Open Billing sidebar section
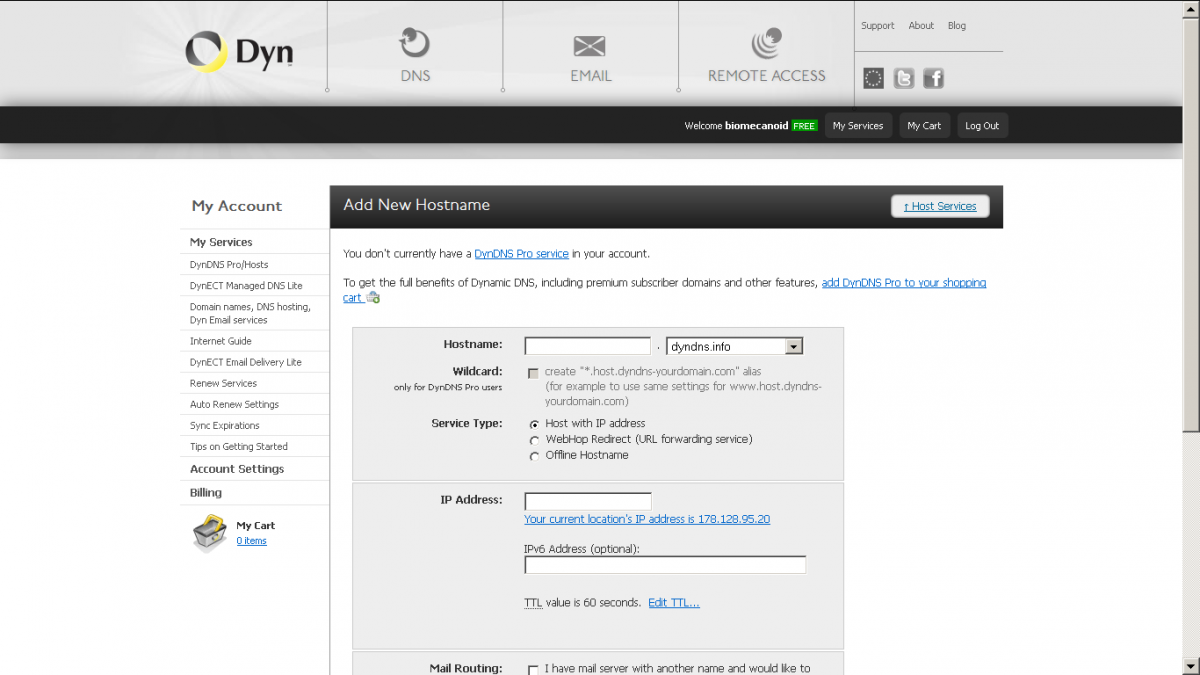The height and width of the screenshot is (675, 1200). point(206,493)
